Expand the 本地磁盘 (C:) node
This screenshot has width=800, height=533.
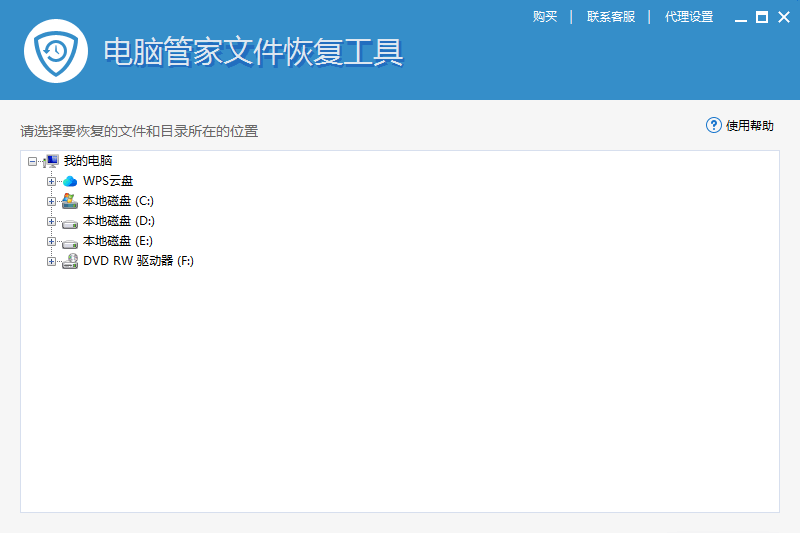click(51, 201)
